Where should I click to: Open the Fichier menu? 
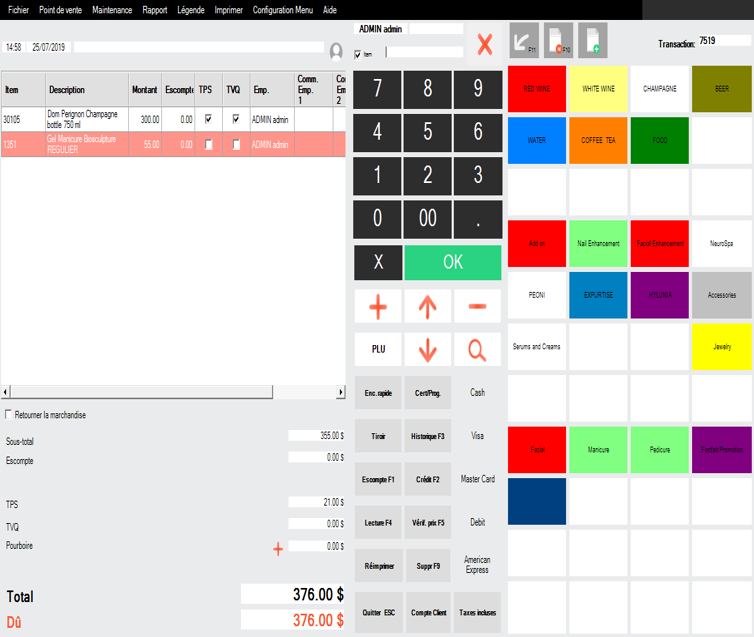pyautogui.click(x=18, y=10)
